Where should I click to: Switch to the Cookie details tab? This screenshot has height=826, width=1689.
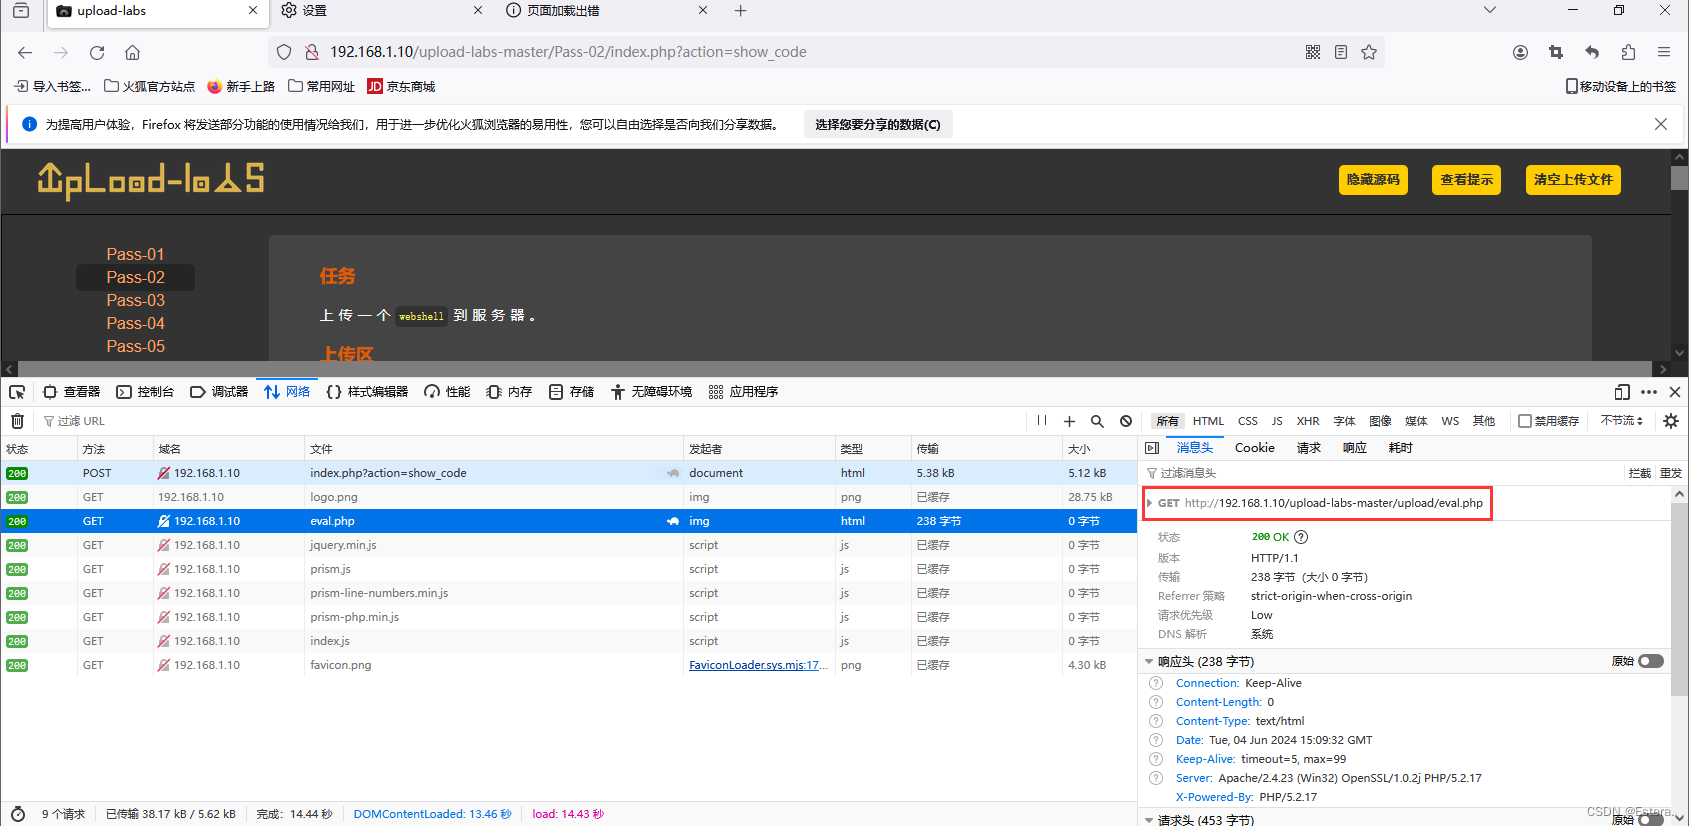pyautogui.click(x=1255, y=448)
